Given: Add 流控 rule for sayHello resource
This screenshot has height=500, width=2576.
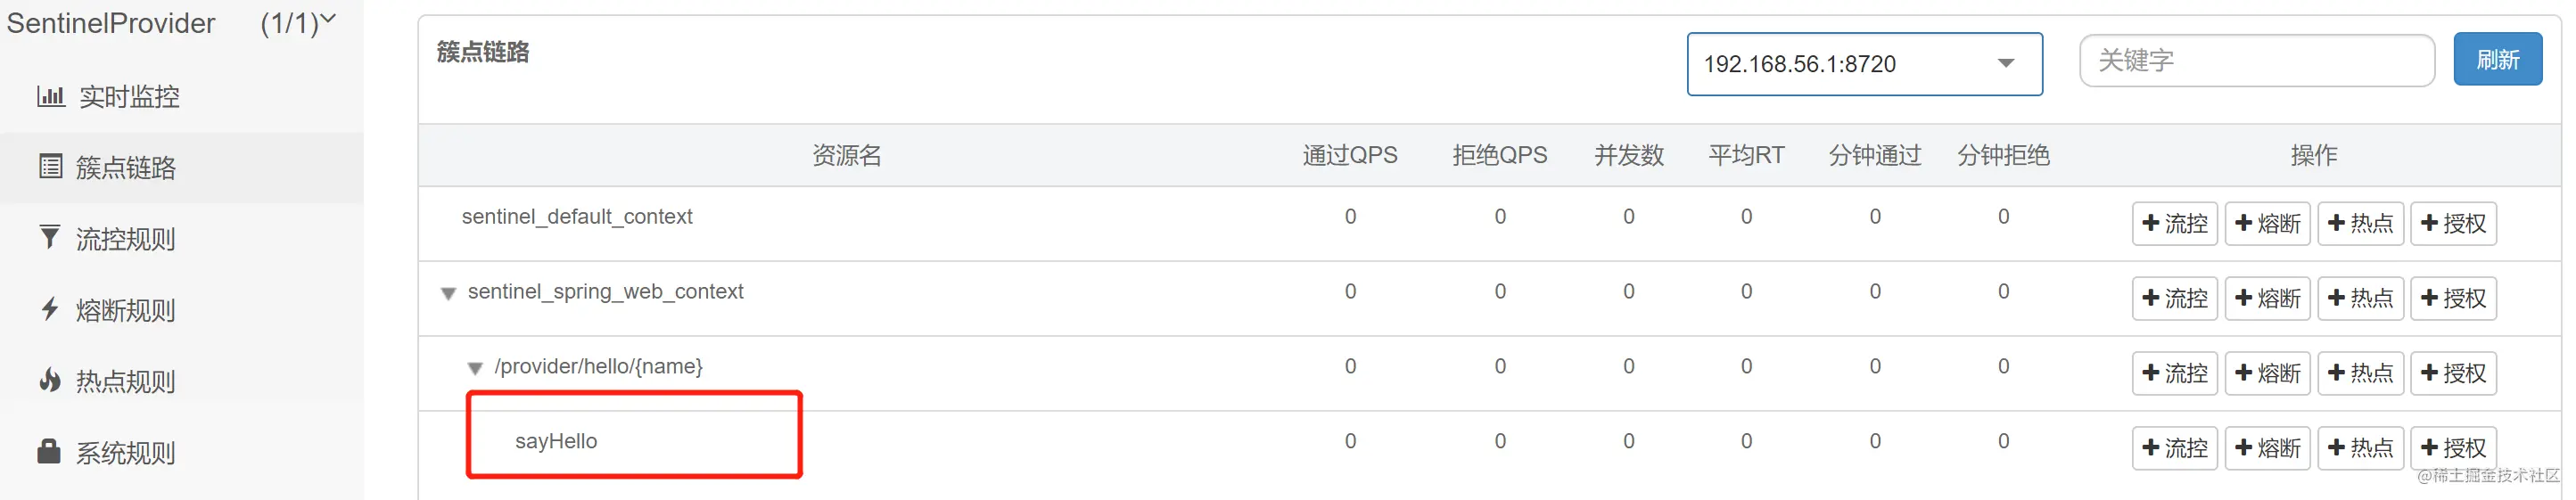Looking at the screenshot, I should pos(2174,448).
